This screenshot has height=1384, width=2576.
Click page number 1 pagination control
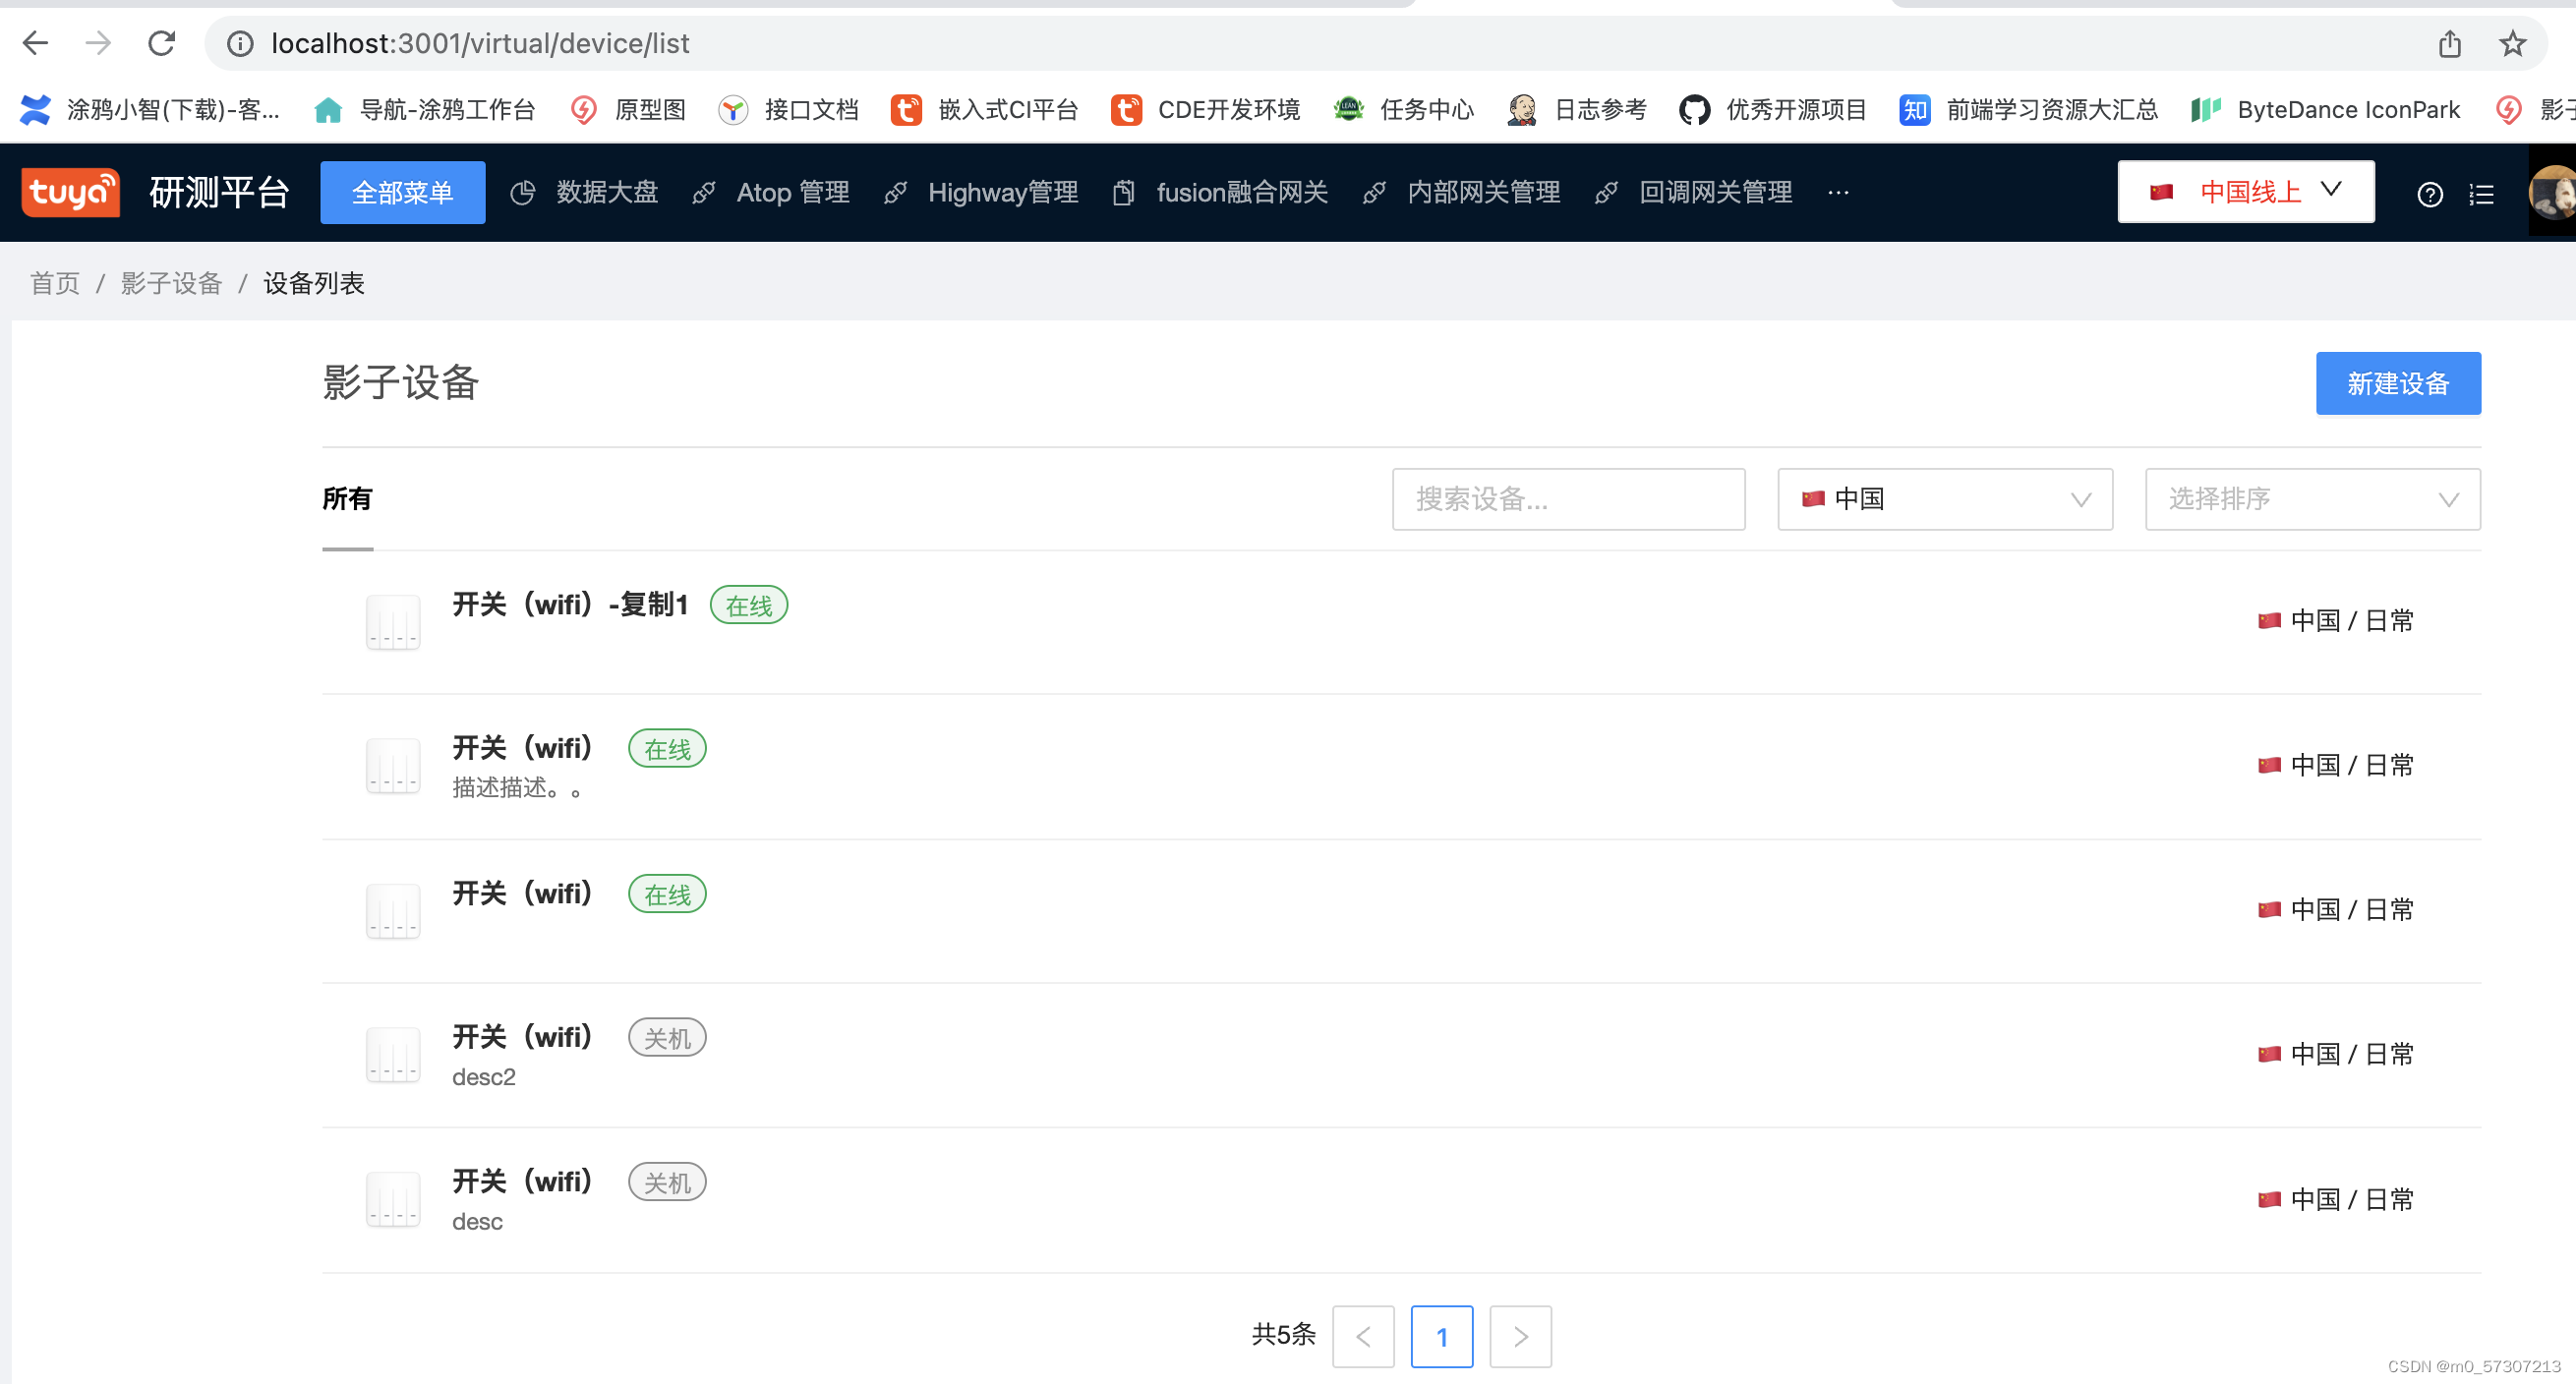1440,1335
